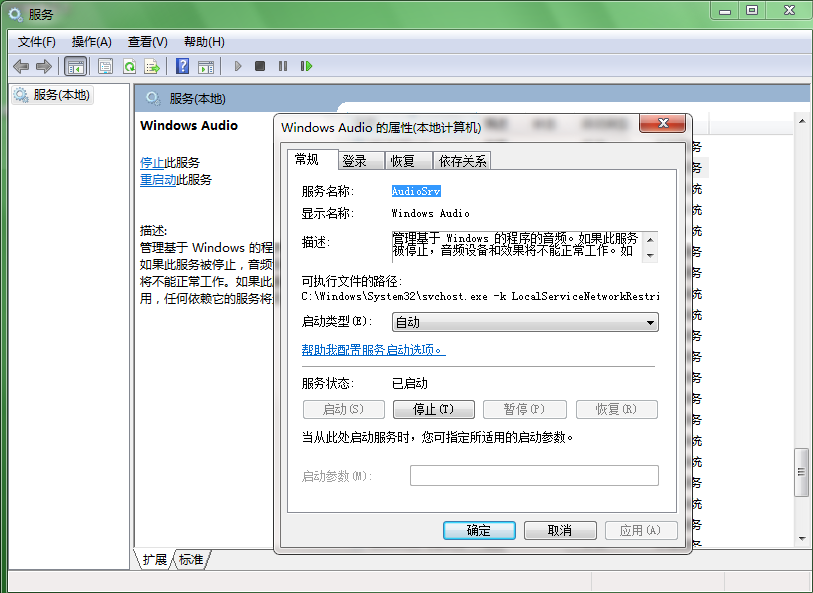Viewport: 813px width, 593px height.
Task: Toggle the show/hide console tree icon
Action: 75,66
